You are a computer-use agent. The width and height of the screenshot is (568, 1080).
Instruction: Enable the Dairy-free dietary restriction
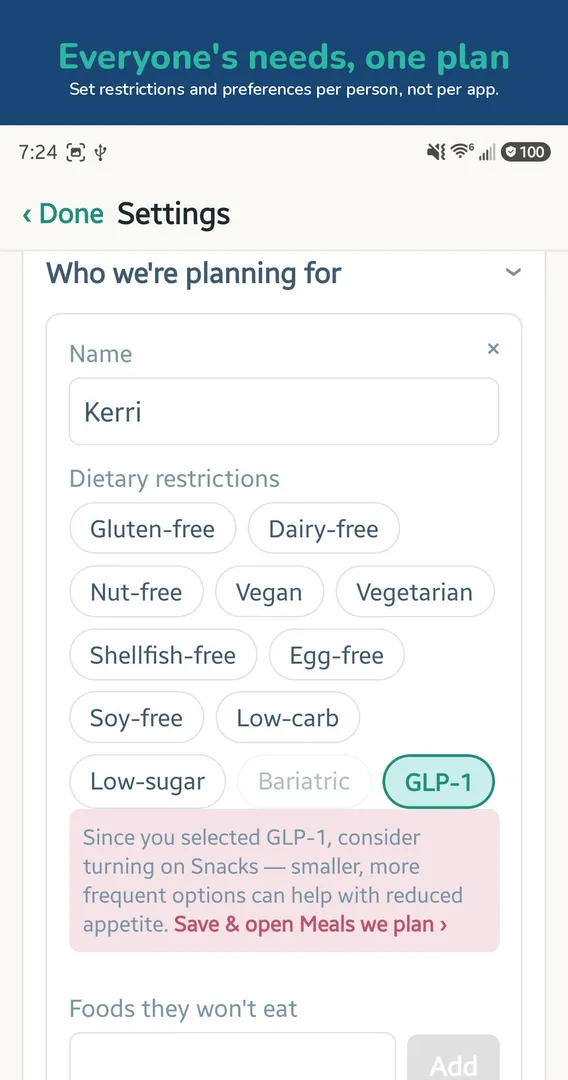[324, 529]
